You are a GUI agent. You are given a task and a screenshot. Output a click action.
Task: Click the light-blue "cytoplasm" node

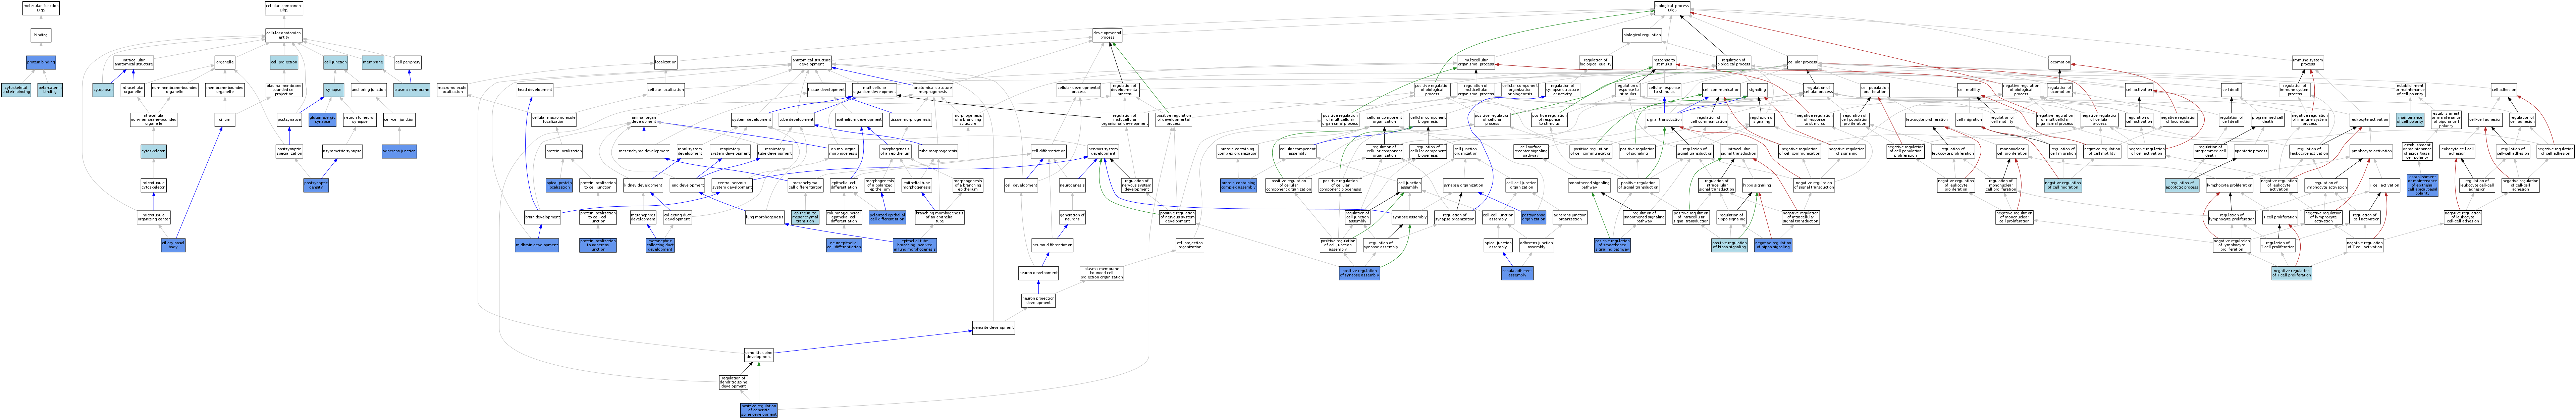pyautogui.click(x=103, y=90)
